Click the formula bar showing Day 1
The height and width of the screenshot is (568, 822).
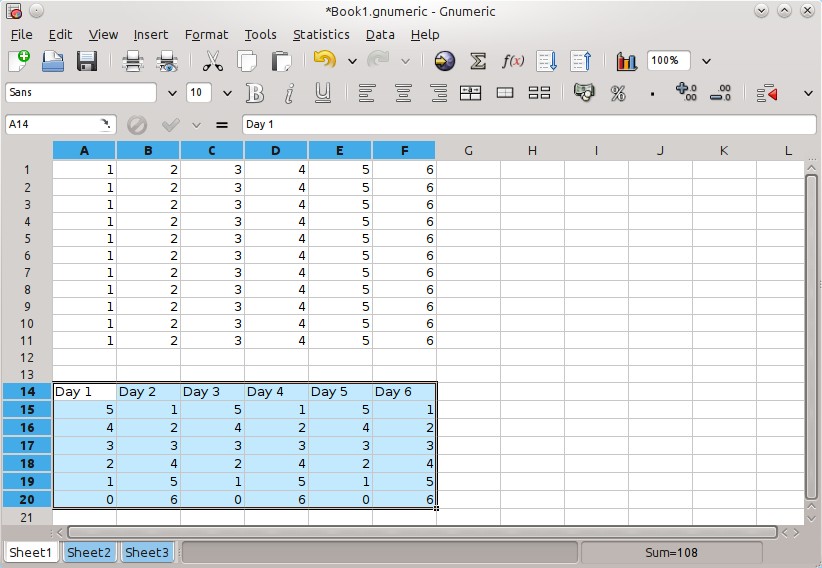[529, 124]
